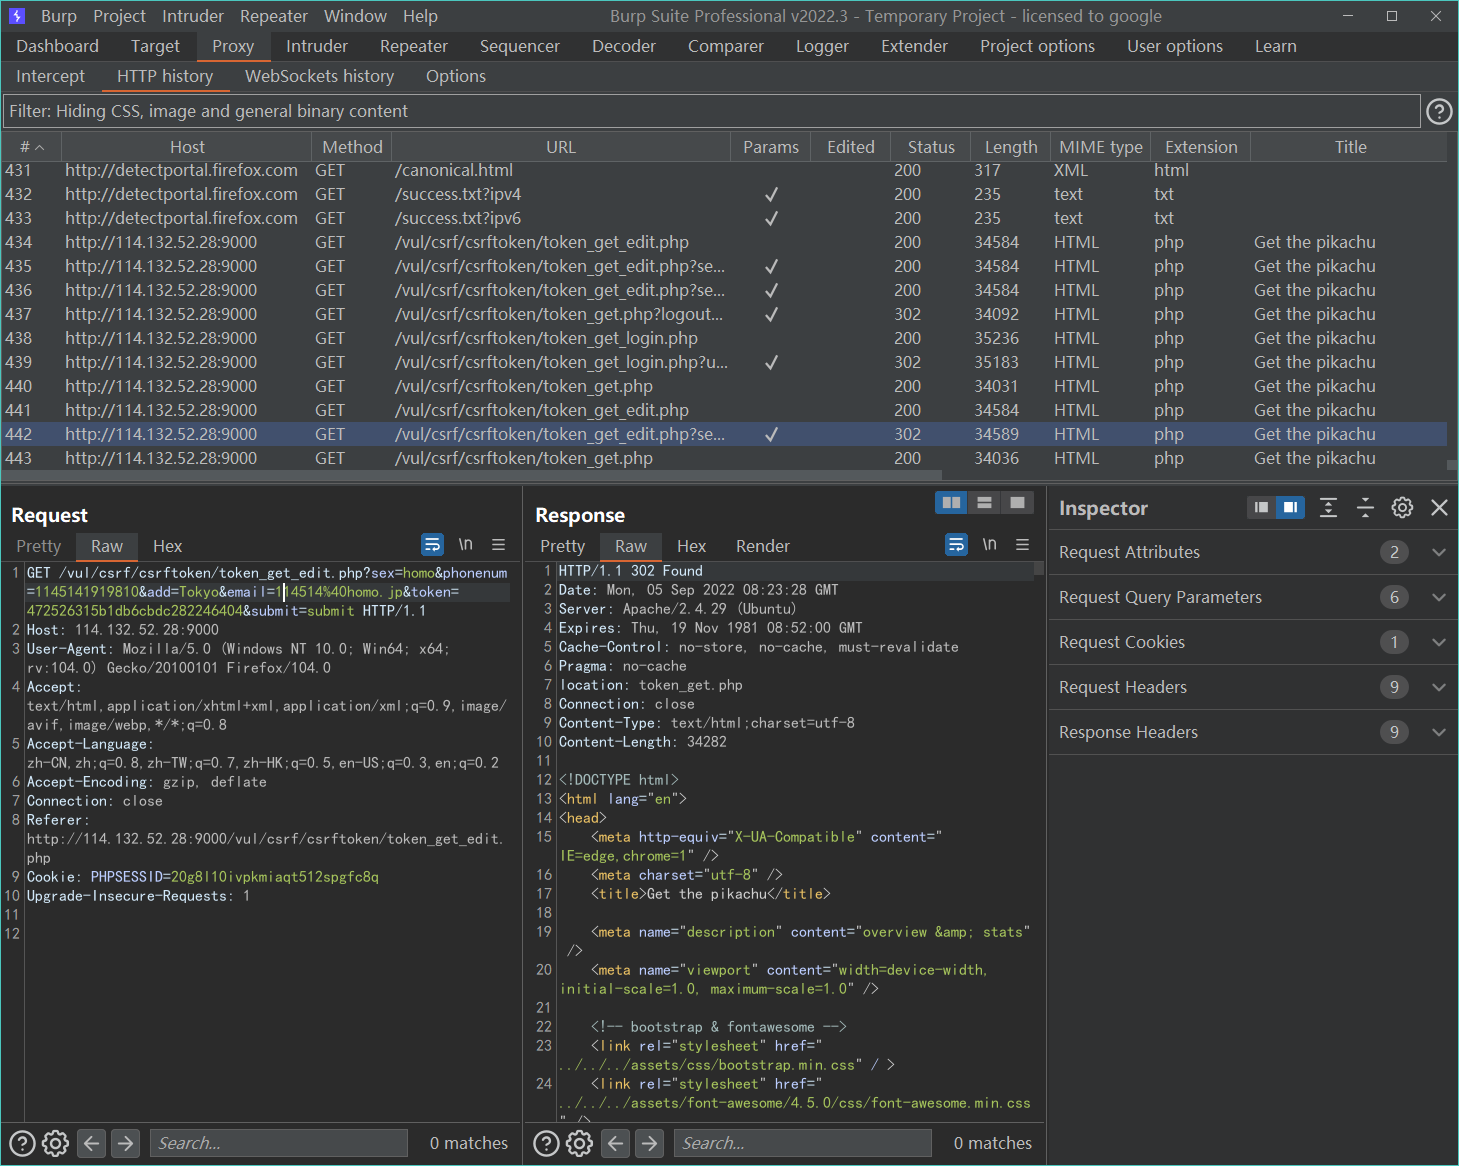
Task: Open the Project menu
Action: pyautogui.click(x=119, y=16)
